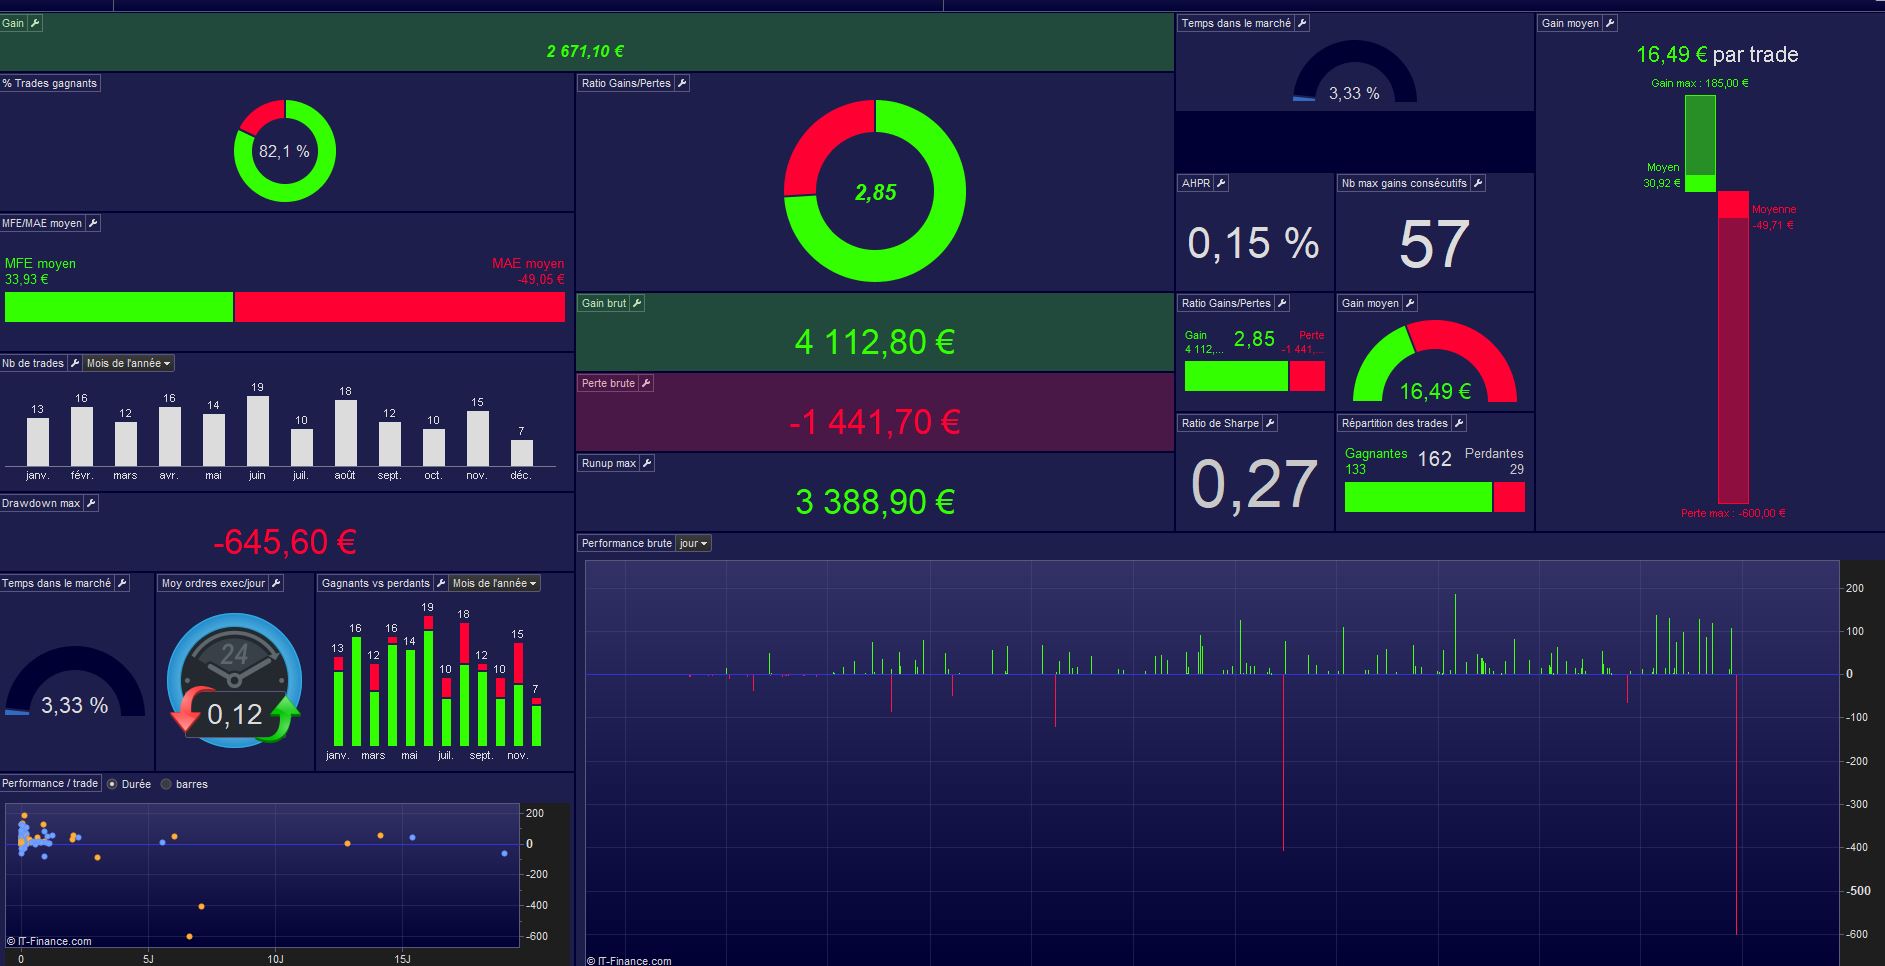
Task: Click wrench icon for Ratio de Sharpe
Action: coord(1270,423)
